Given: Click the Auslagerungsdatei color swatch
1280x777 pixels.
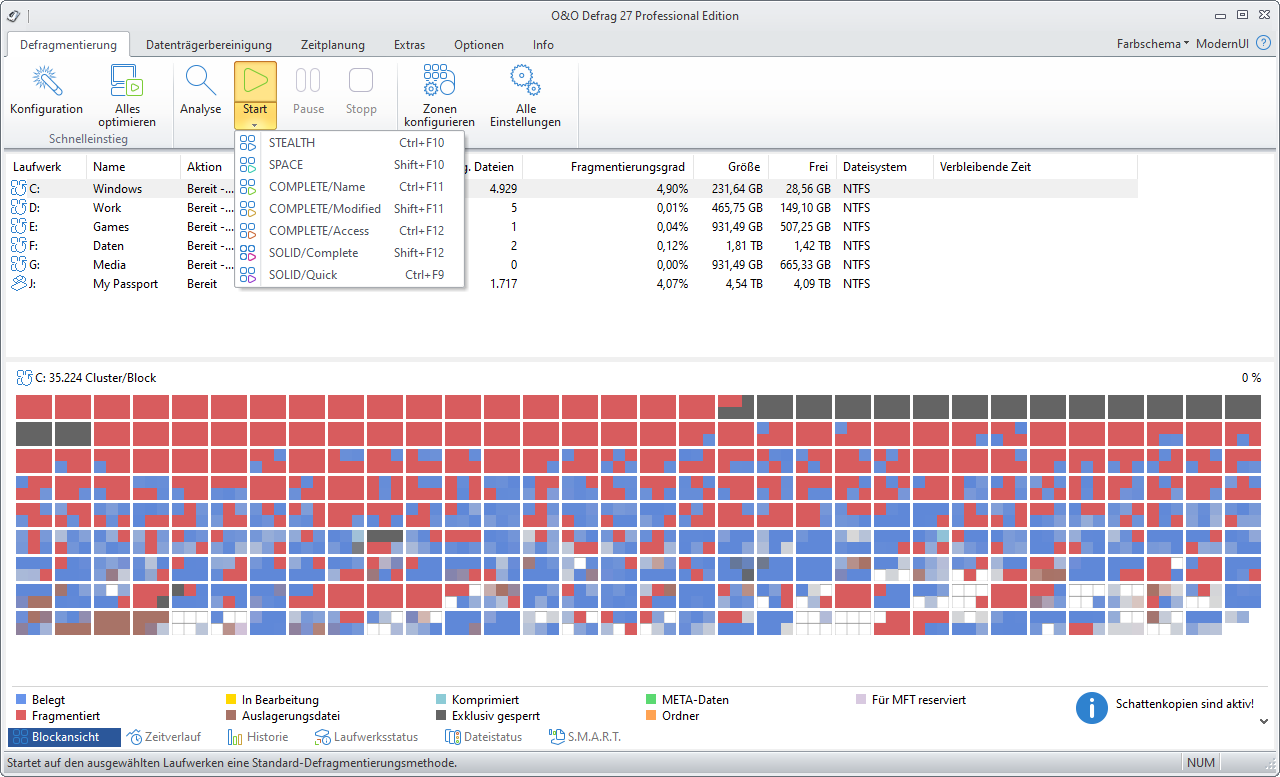Looking at the screenshot, I should click(x=231, y=716).
